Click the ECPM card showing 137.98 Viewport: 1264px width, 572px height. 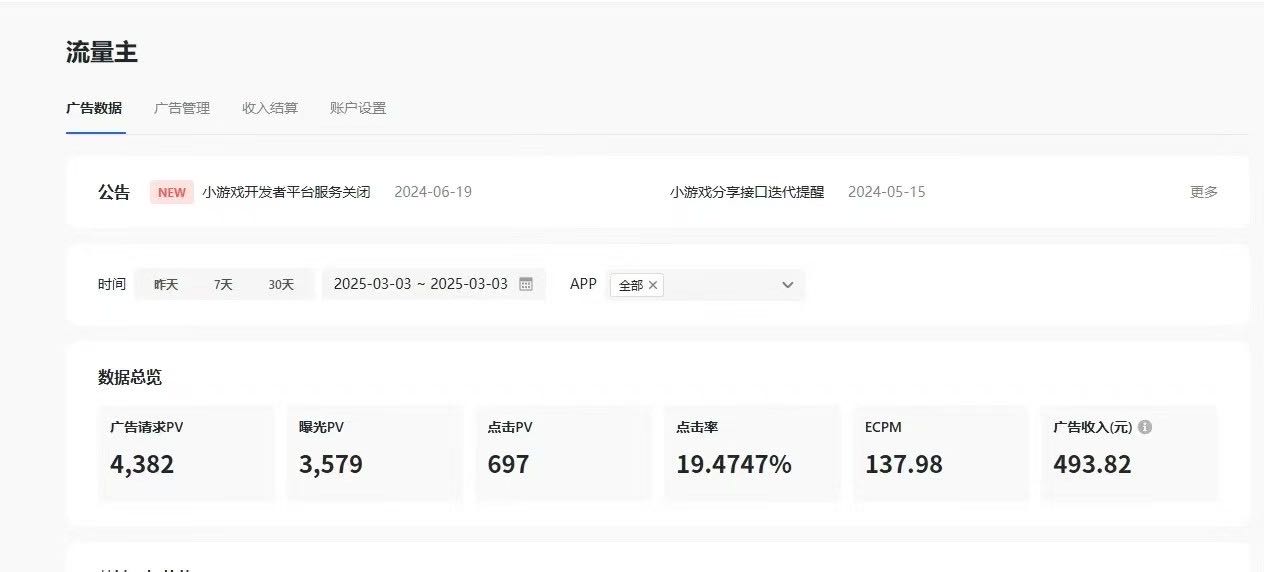pyautogui.click(x=941, y=453)
